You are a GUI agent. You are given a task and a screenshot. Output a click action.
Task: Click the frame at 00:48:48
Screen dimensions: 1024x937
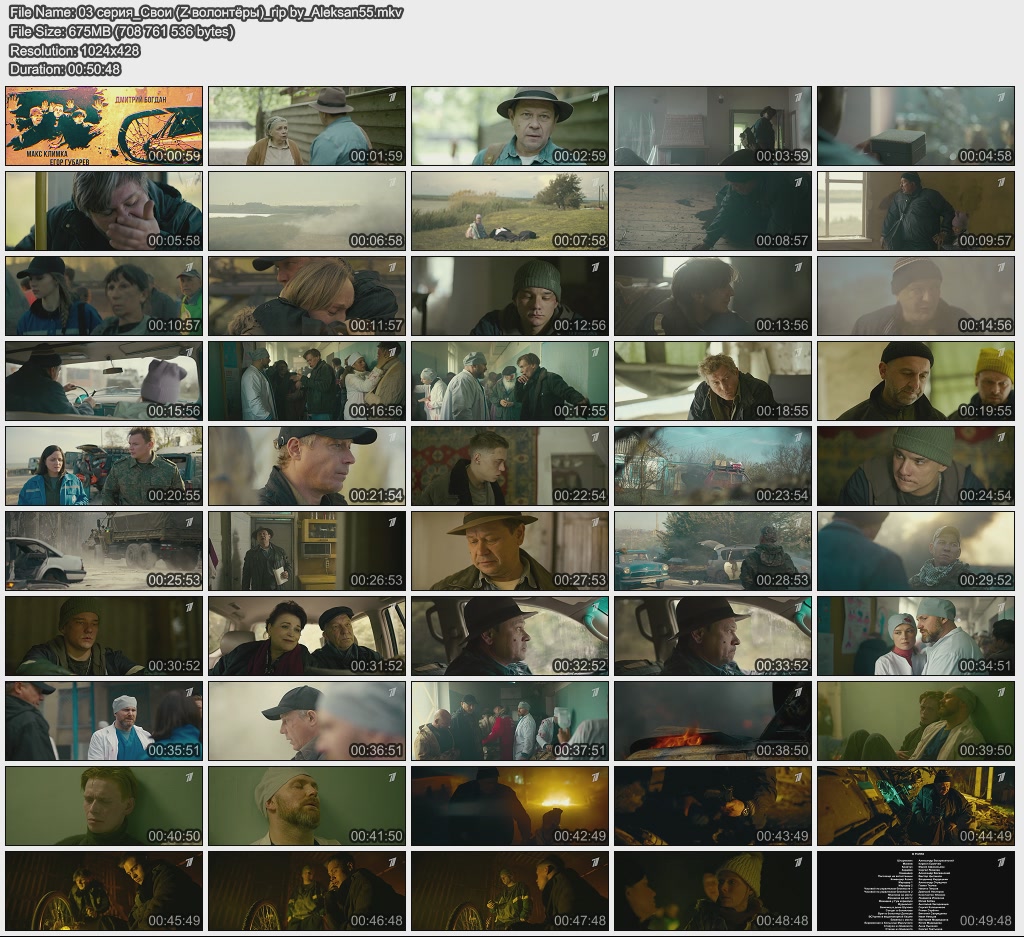(712, 891)
